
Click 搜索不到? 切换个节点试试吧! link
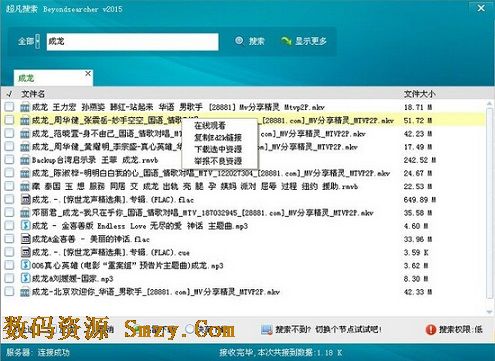[328, 329]
